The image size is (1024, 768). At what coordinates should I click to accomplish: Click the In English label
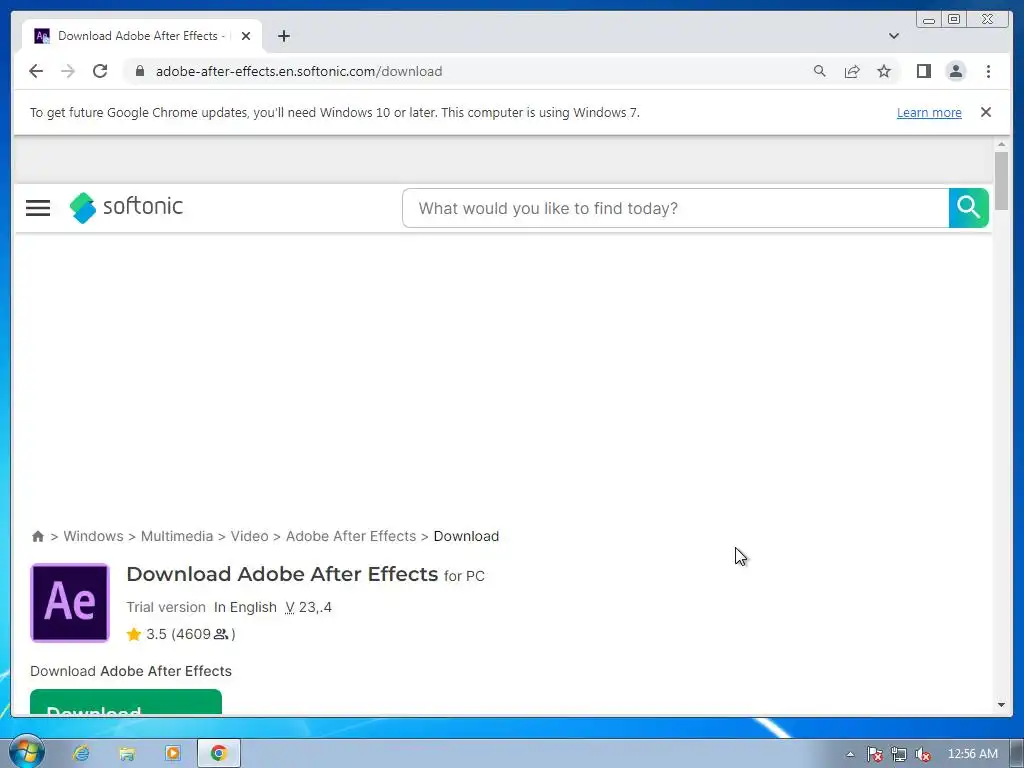coord(245,607)
